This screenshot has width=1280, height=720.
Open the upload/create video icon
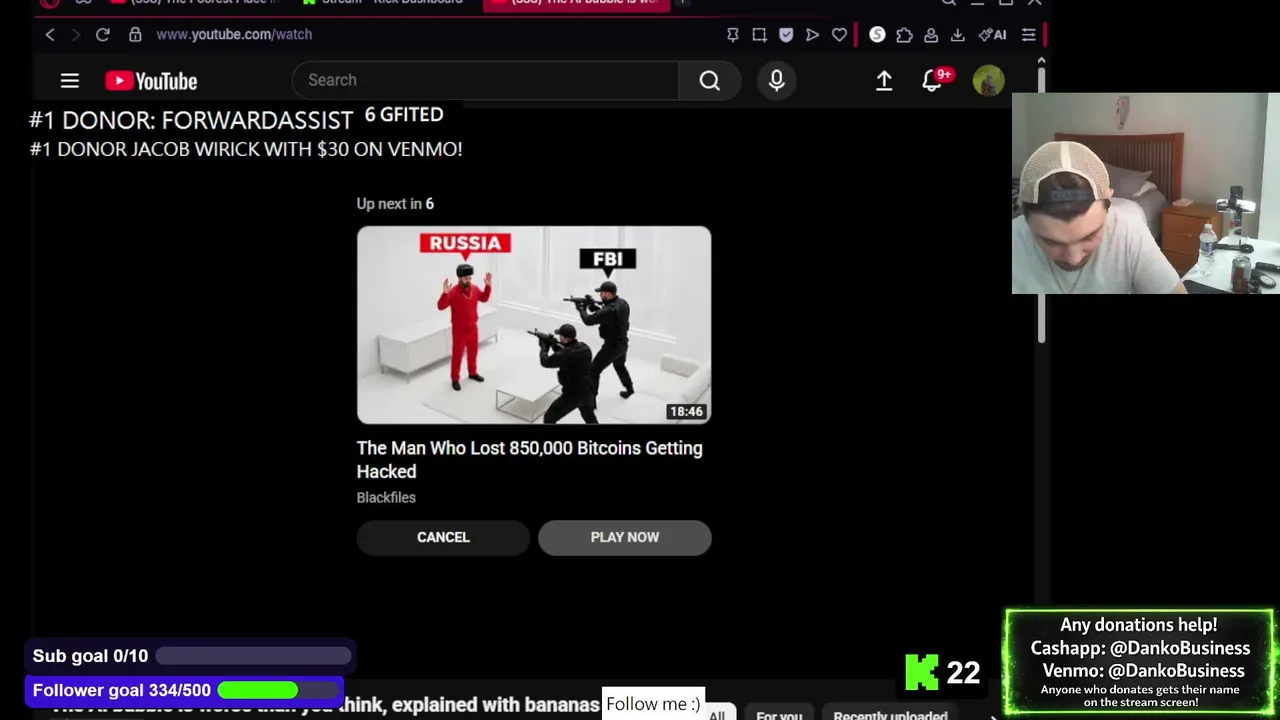tap(884, 81)
